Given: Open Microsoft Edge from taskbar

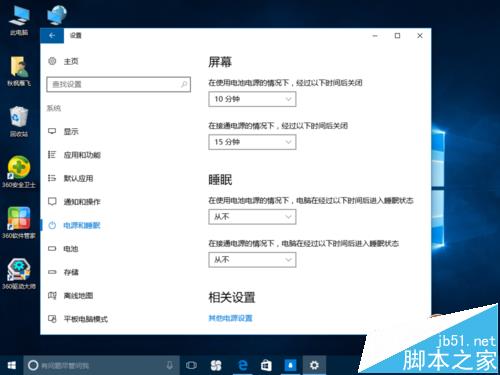Looking at the screenshot, I should point(243,365).
